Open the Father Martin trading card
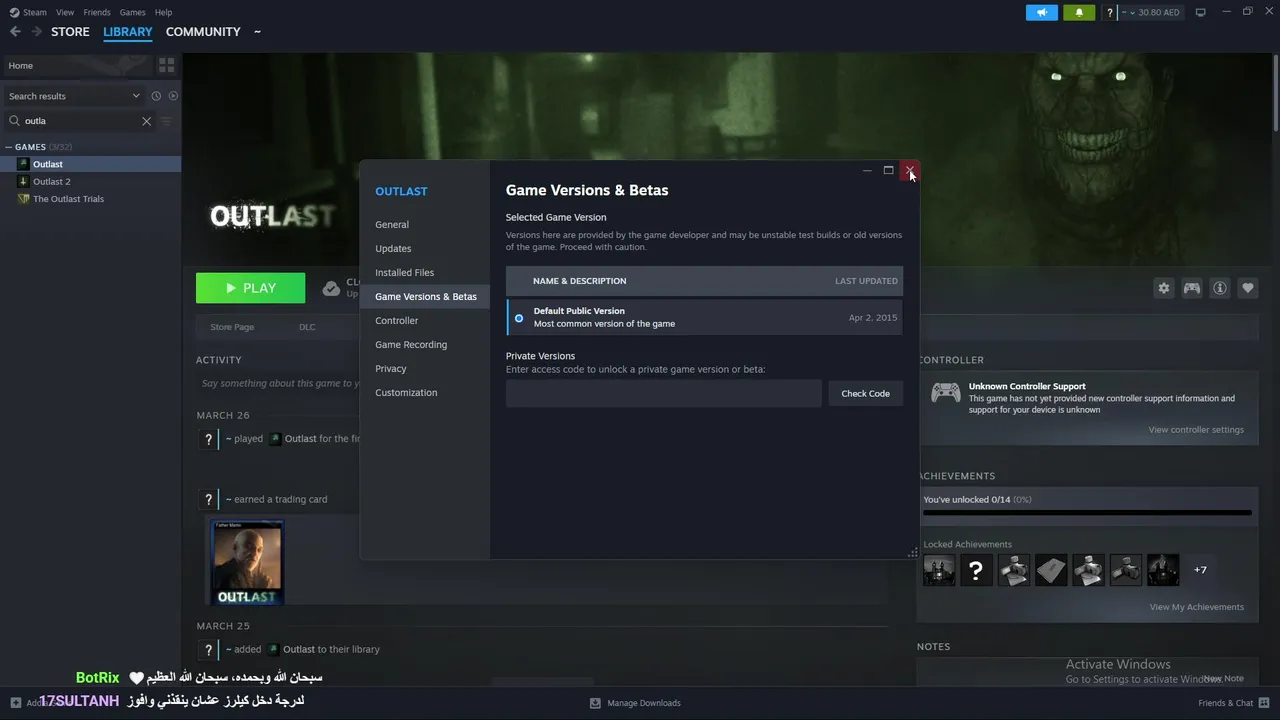Viewport: 1280px width, 720px height. tap(246, 562)
